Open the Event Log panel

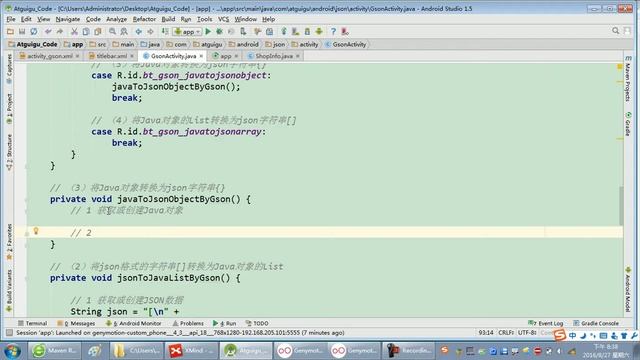coord(545,323)
